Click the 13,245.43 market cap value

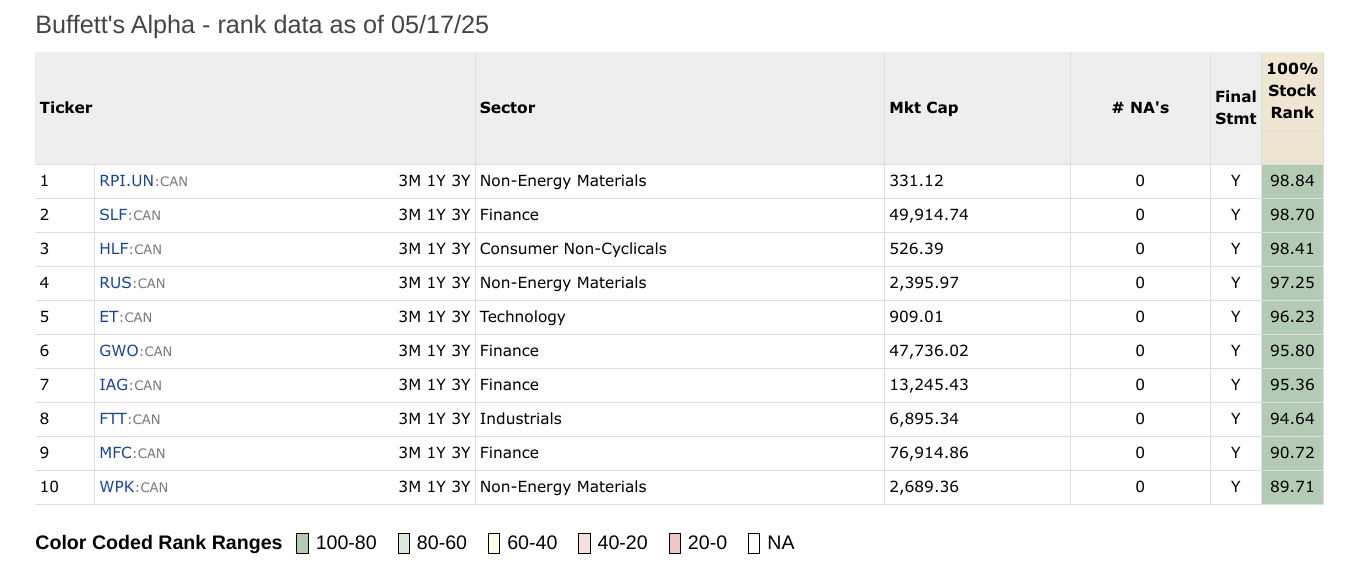pyautogui.click(x=929, y=385)
